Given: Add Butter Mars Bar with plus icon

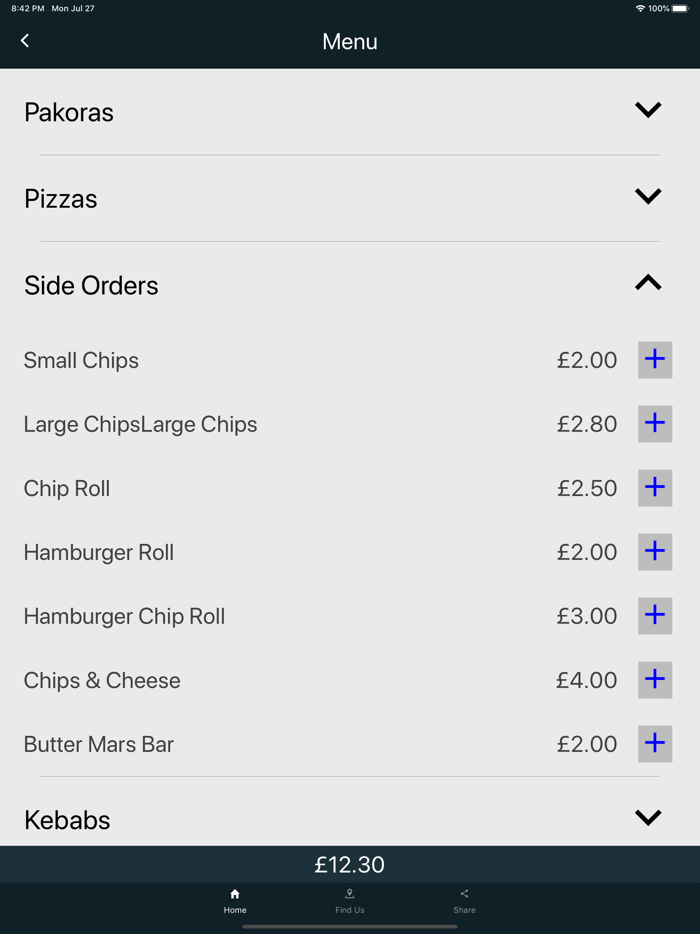Looking at the screenshot, I should point(655,744).
